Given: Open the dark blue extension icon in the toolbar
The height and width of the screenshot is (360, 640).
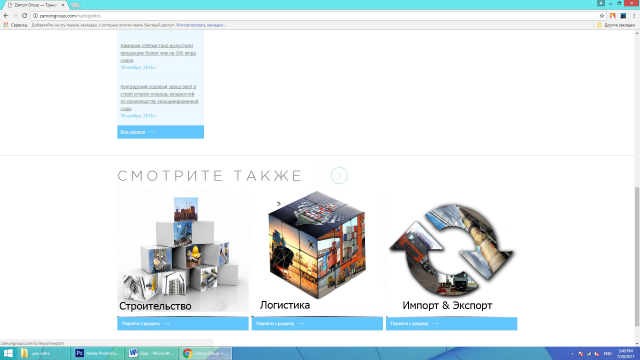Looking at the screenshot, I should (x=623, y=16).
